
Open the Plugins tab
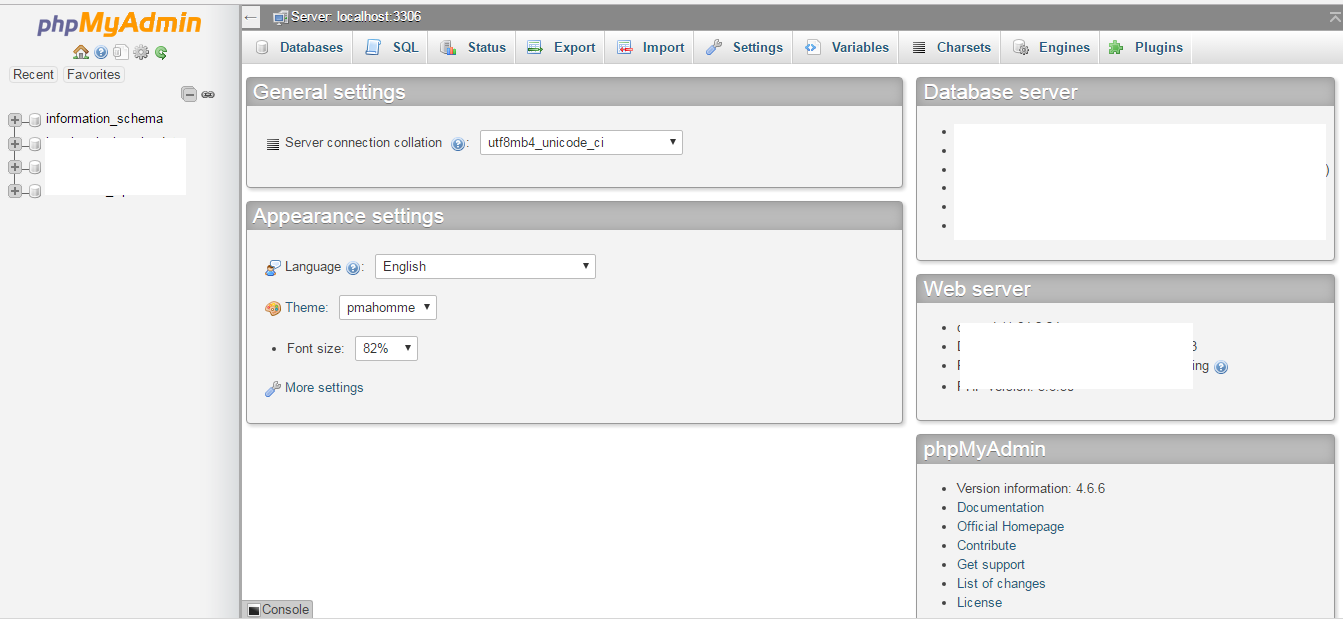click(1146, 47)
